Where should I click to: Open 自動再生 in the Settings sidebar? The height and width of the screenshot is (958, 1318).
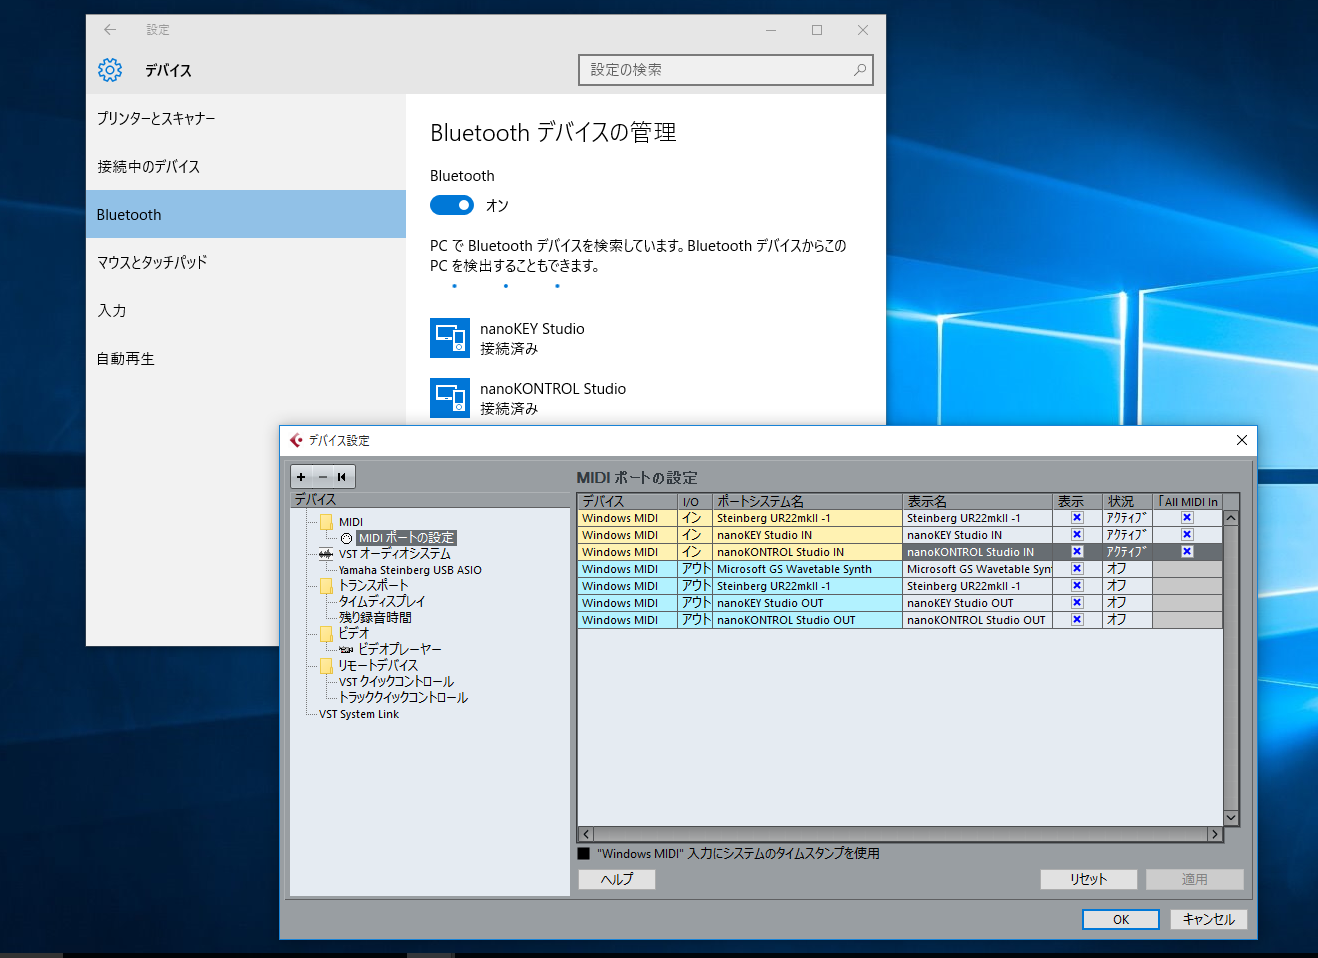(246, 358)
